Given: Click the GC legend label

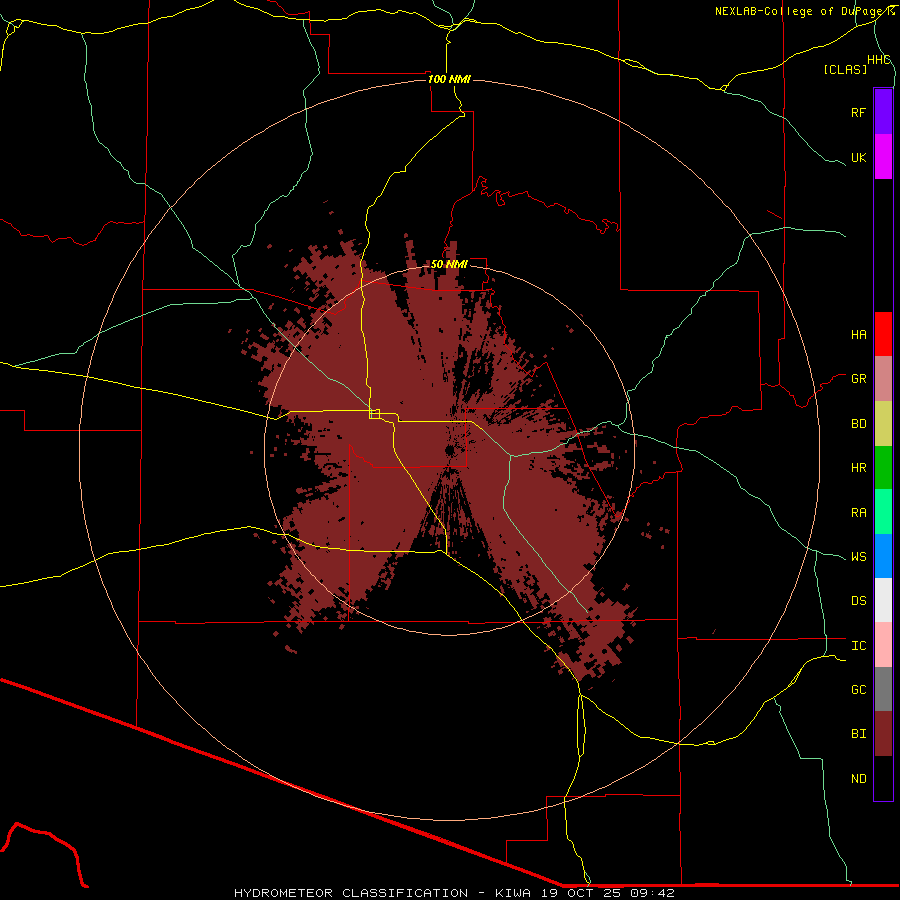Looking at the screenshot, I should coord(858,690).
